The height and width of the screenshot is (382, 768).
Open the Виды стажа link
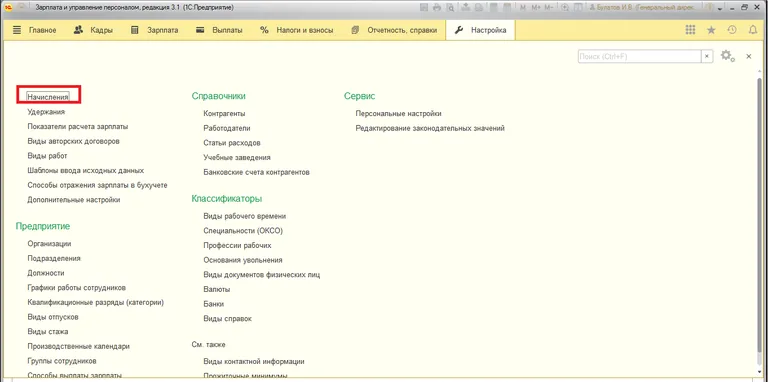[48, 332]
